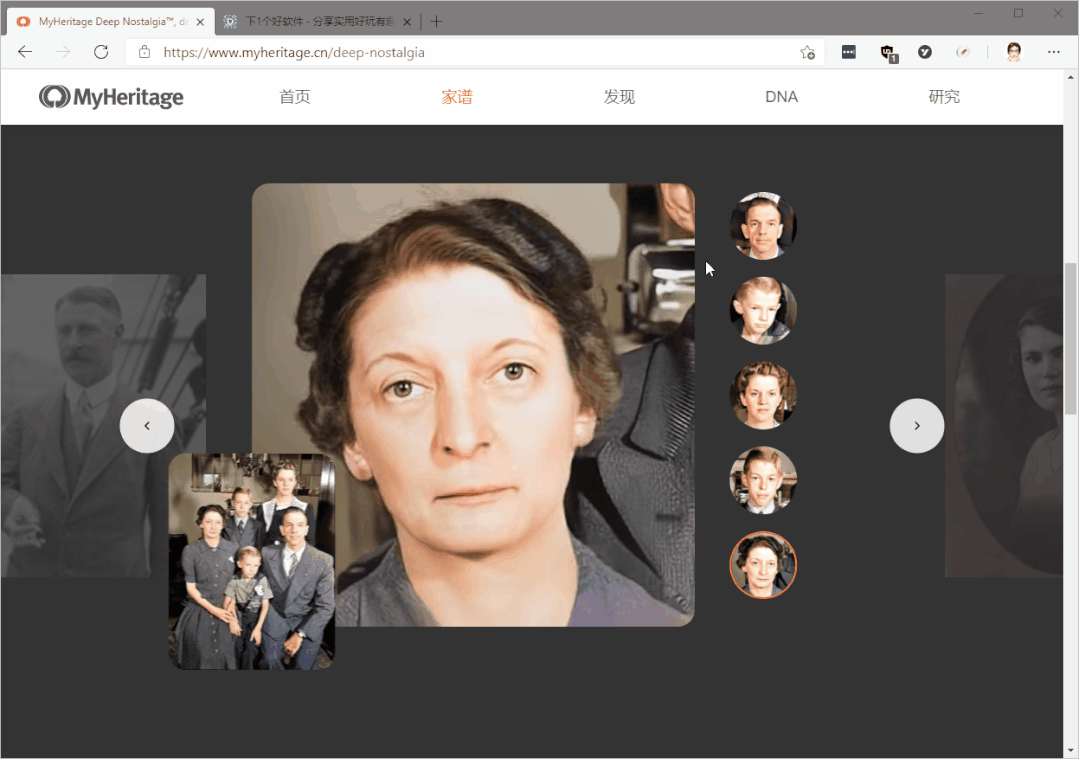The width and height of the screenshot is (1079, 759).
Task: Select the curly-haired young woman thumbnail
Action: [x=763, y=396]
